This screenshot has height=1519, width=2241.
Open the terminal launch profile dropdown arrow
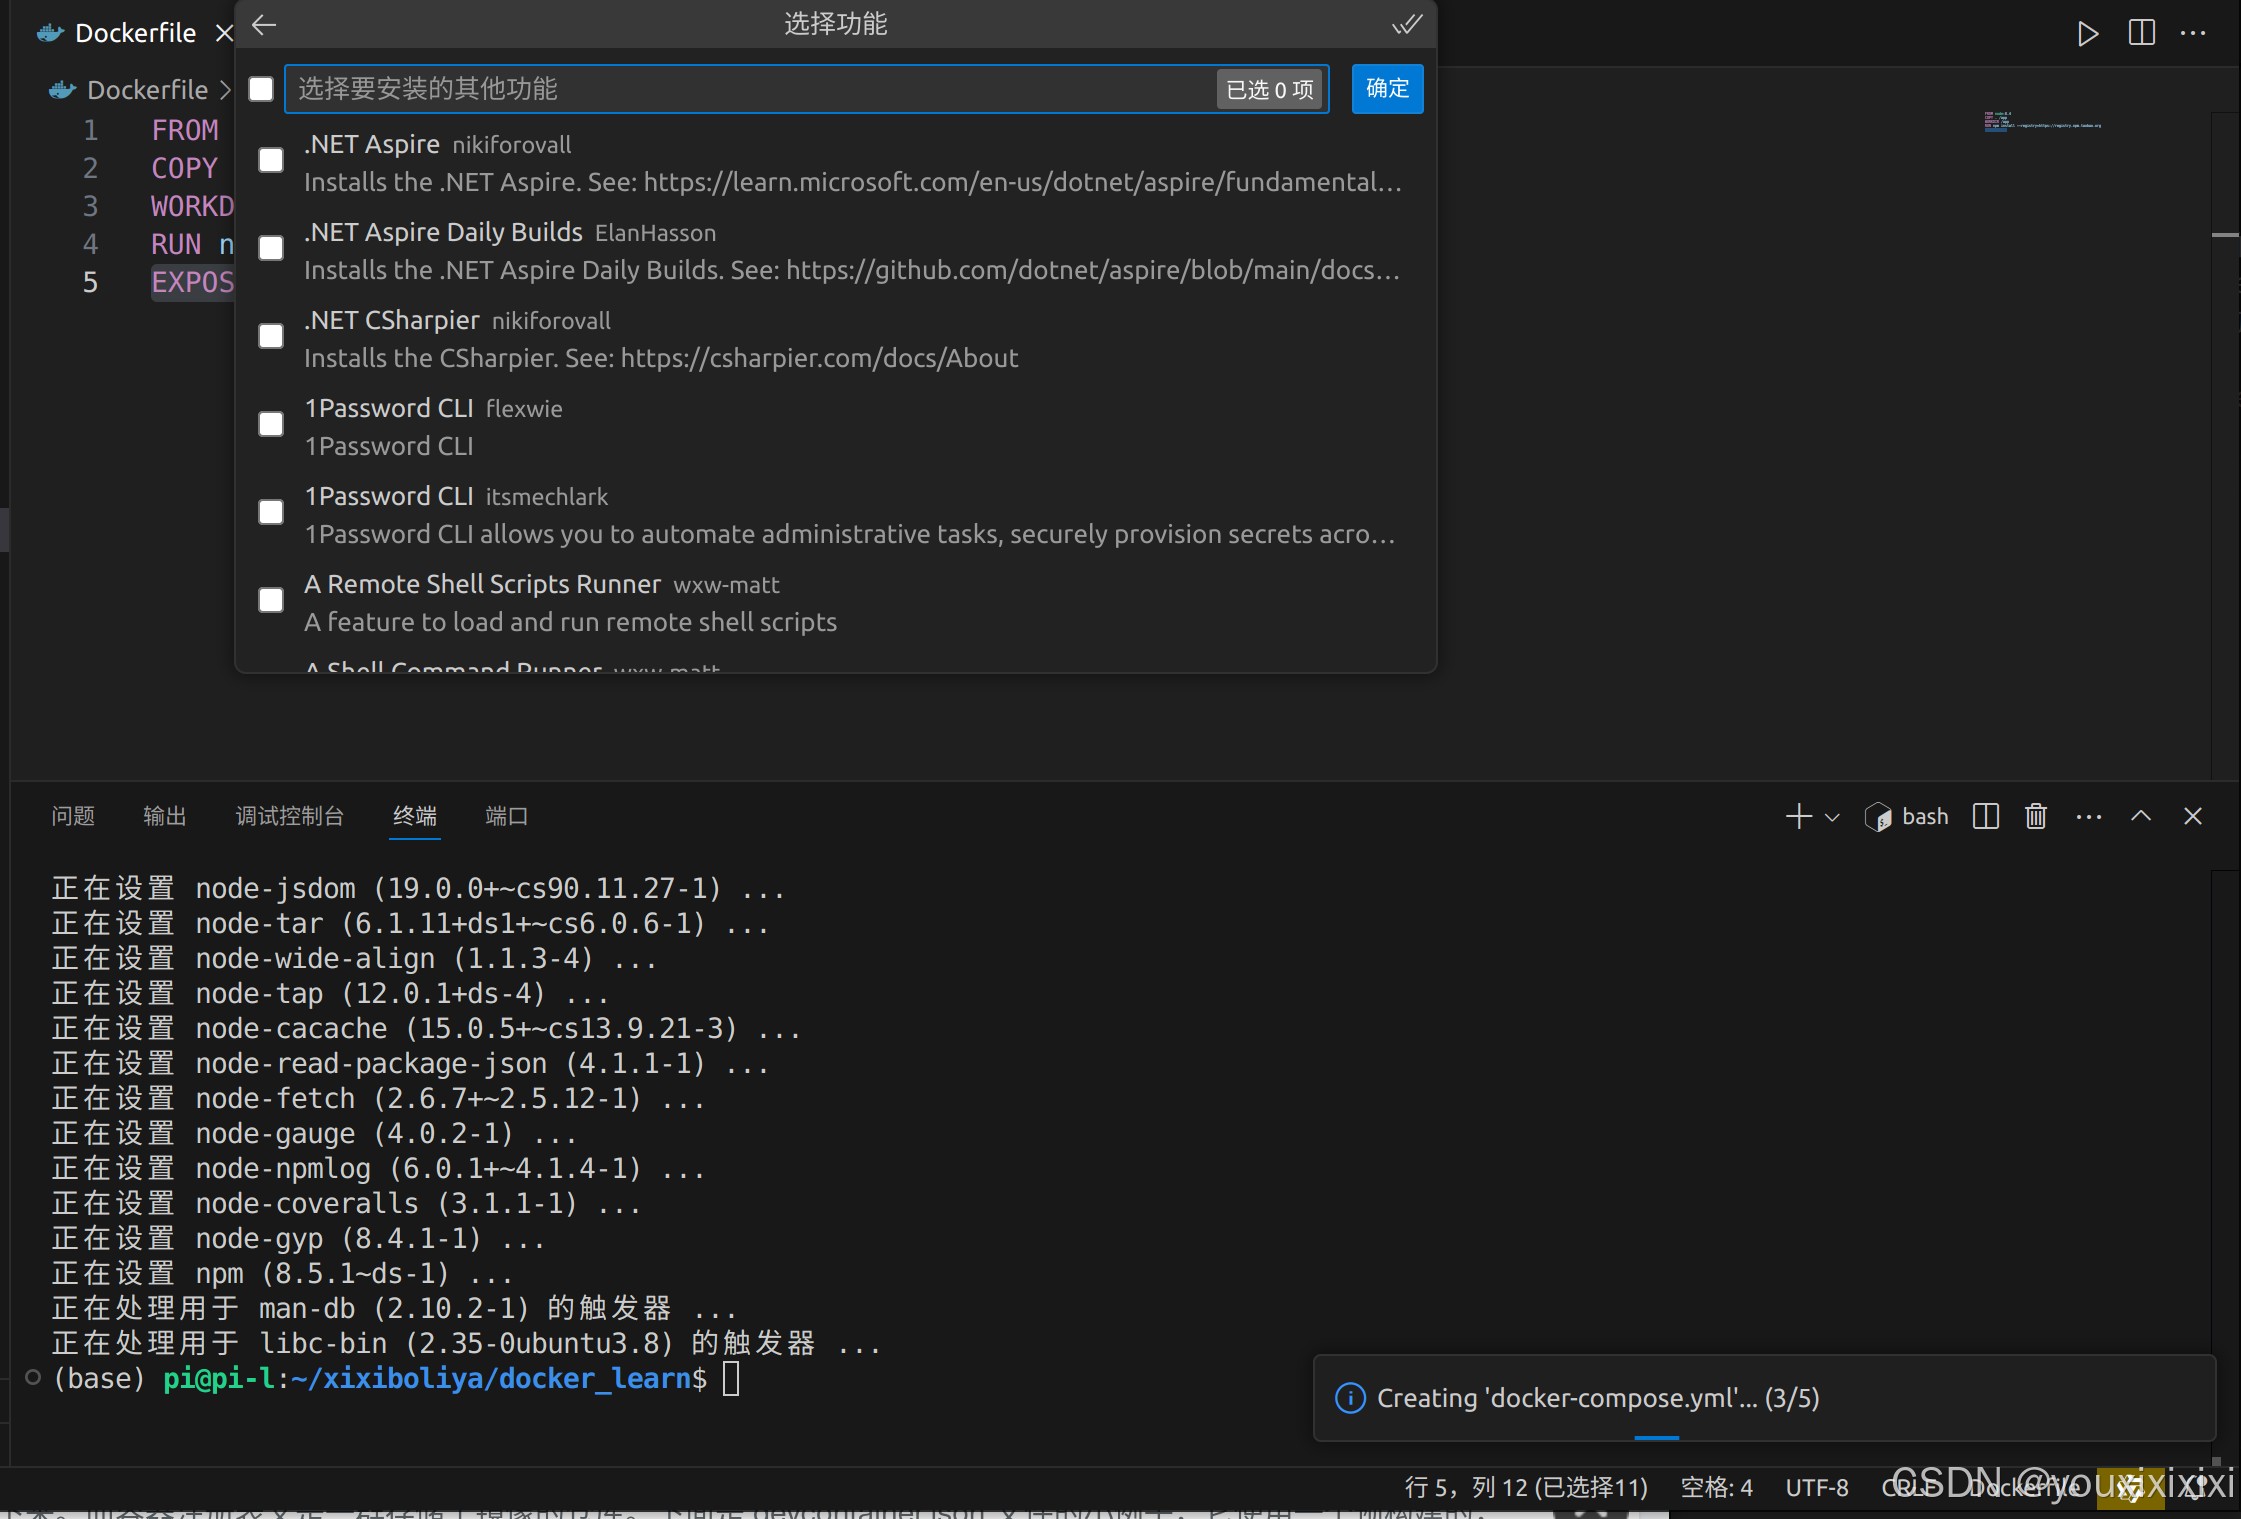[x=1832, y=818]
